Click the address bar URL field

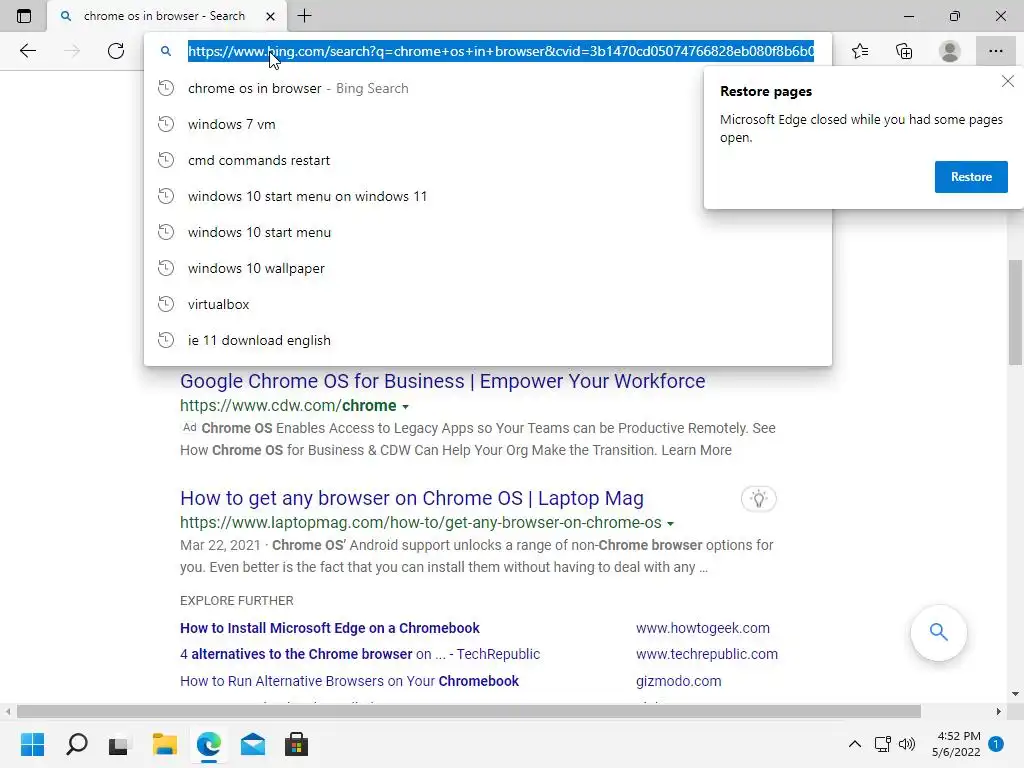tap(501, 51)
